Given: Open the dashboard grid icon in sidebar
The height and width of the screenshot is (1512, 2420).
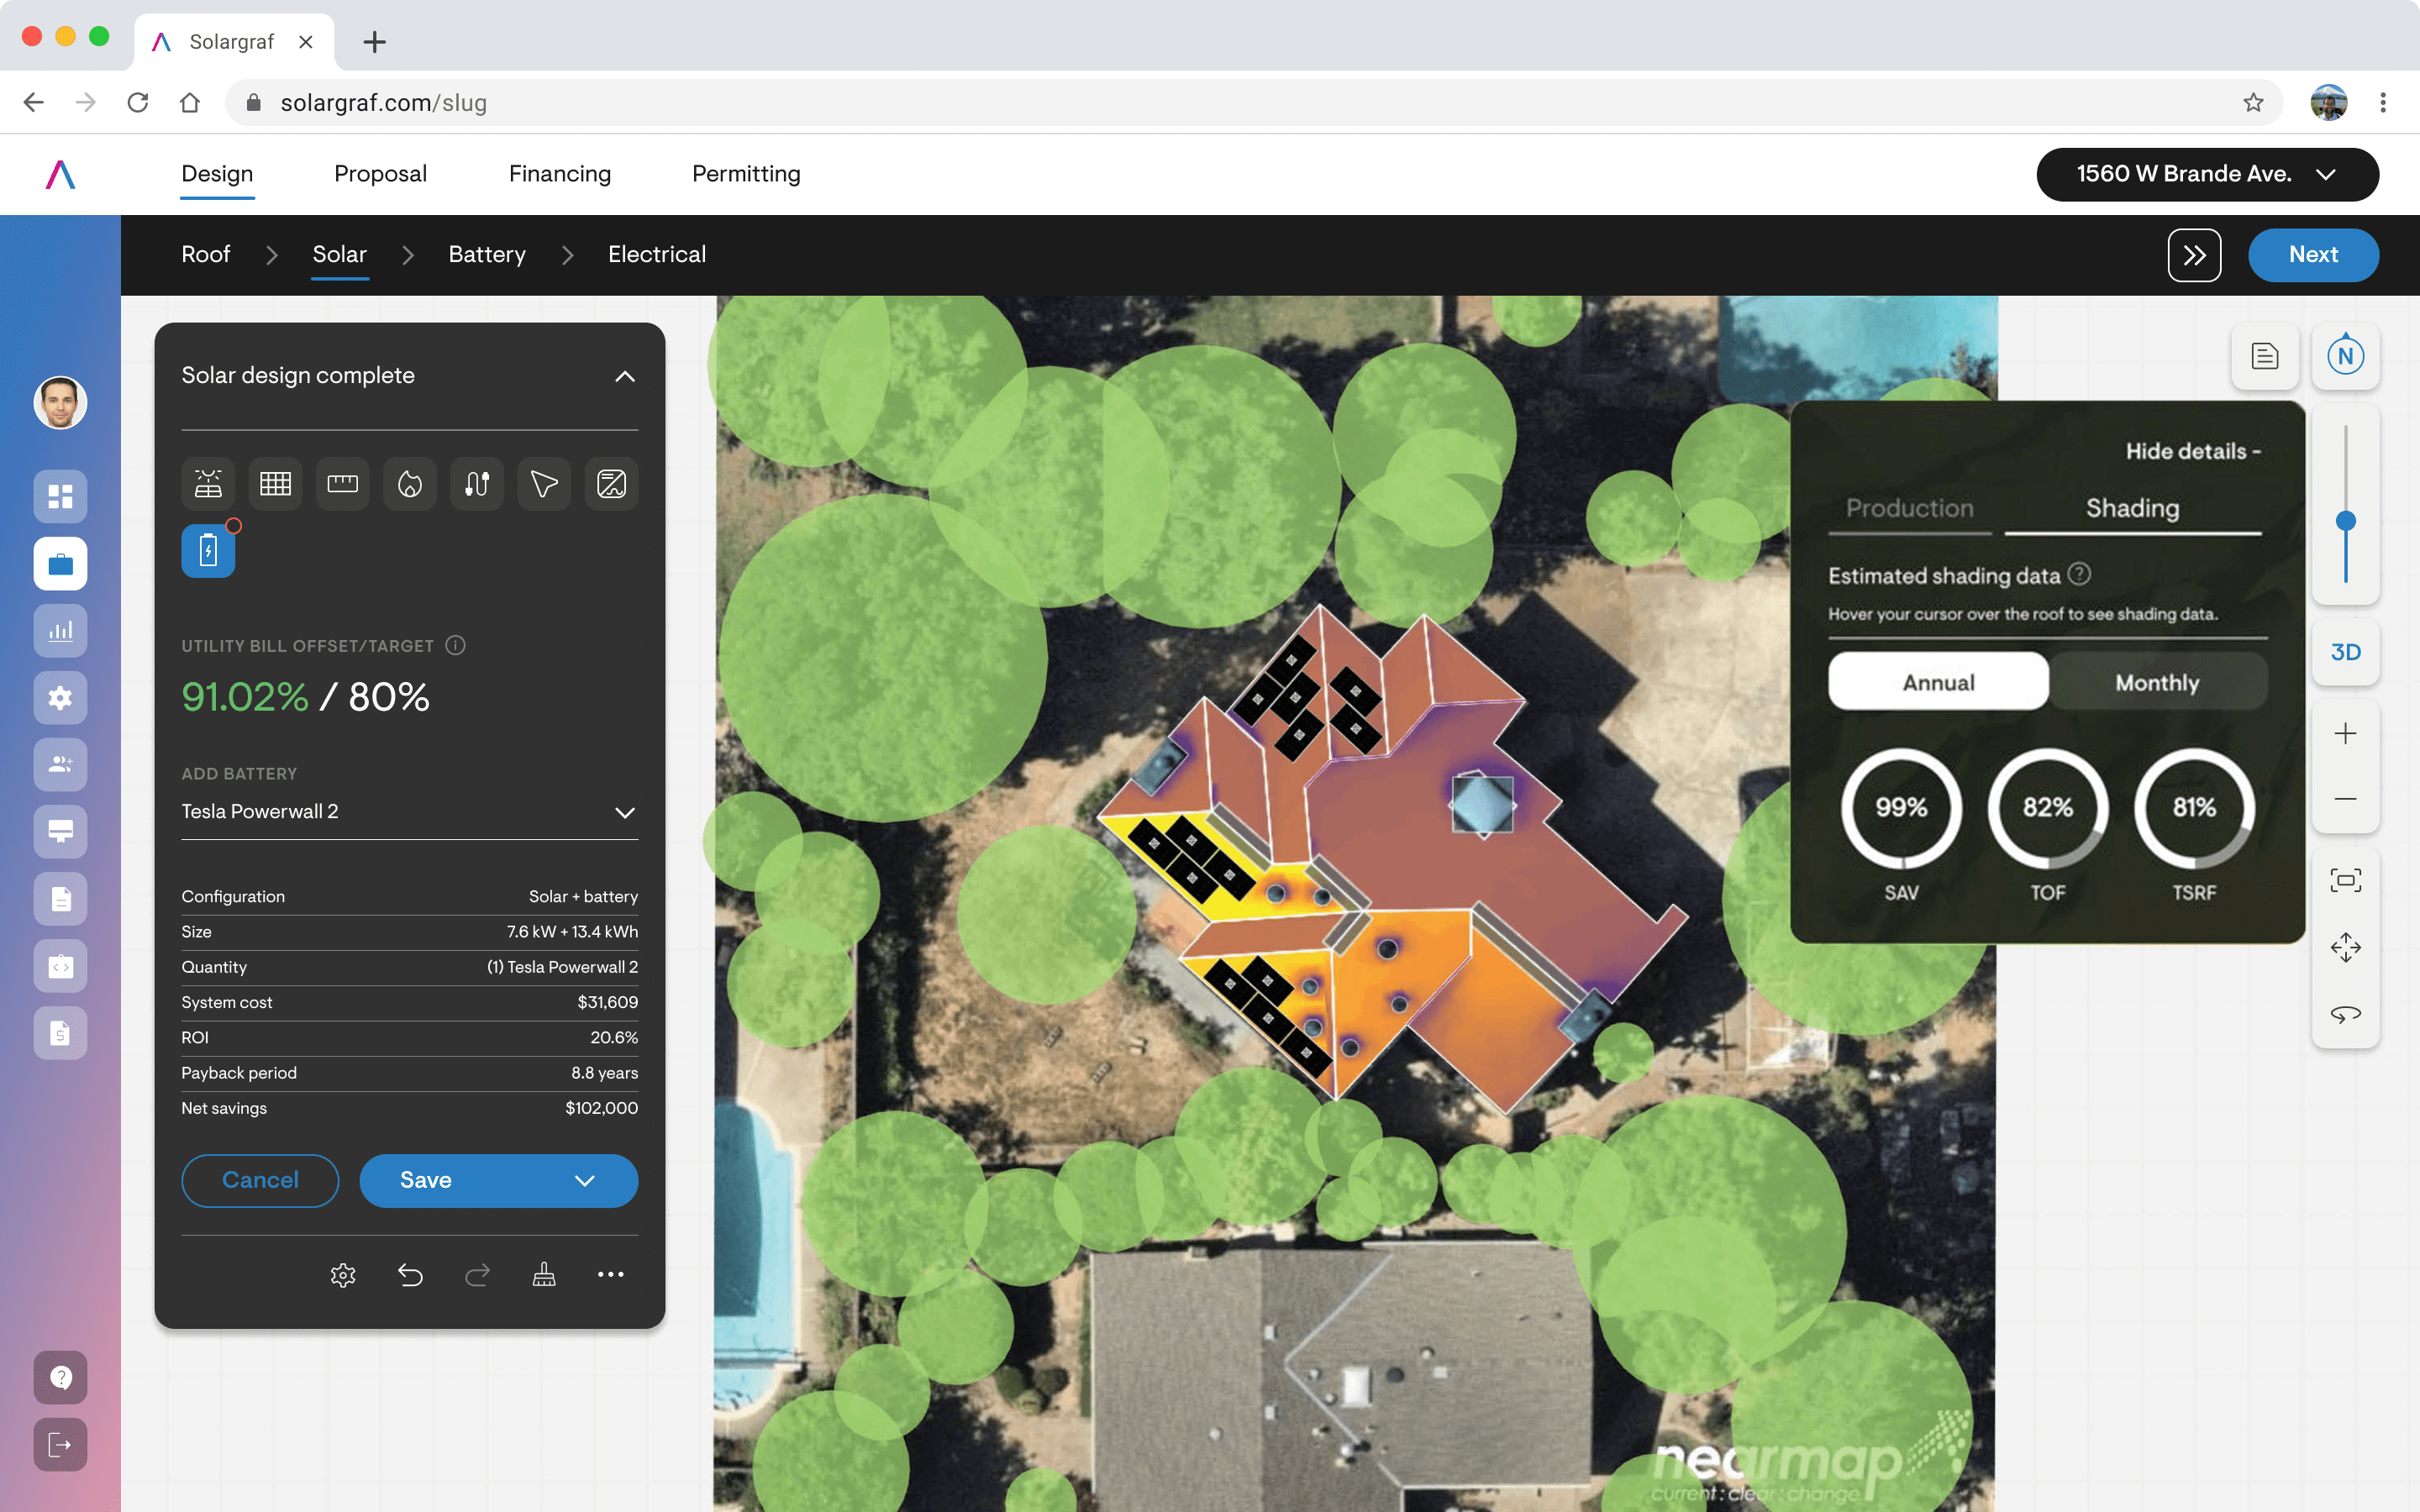Looking at the screenshot, I should [x=60, y=496].
